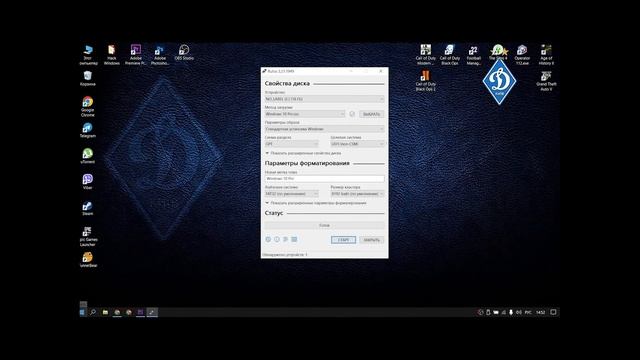This screenshot has height=360, width=640.
Task: Open the Размер кластера dropdown
Action: point(358,194)
